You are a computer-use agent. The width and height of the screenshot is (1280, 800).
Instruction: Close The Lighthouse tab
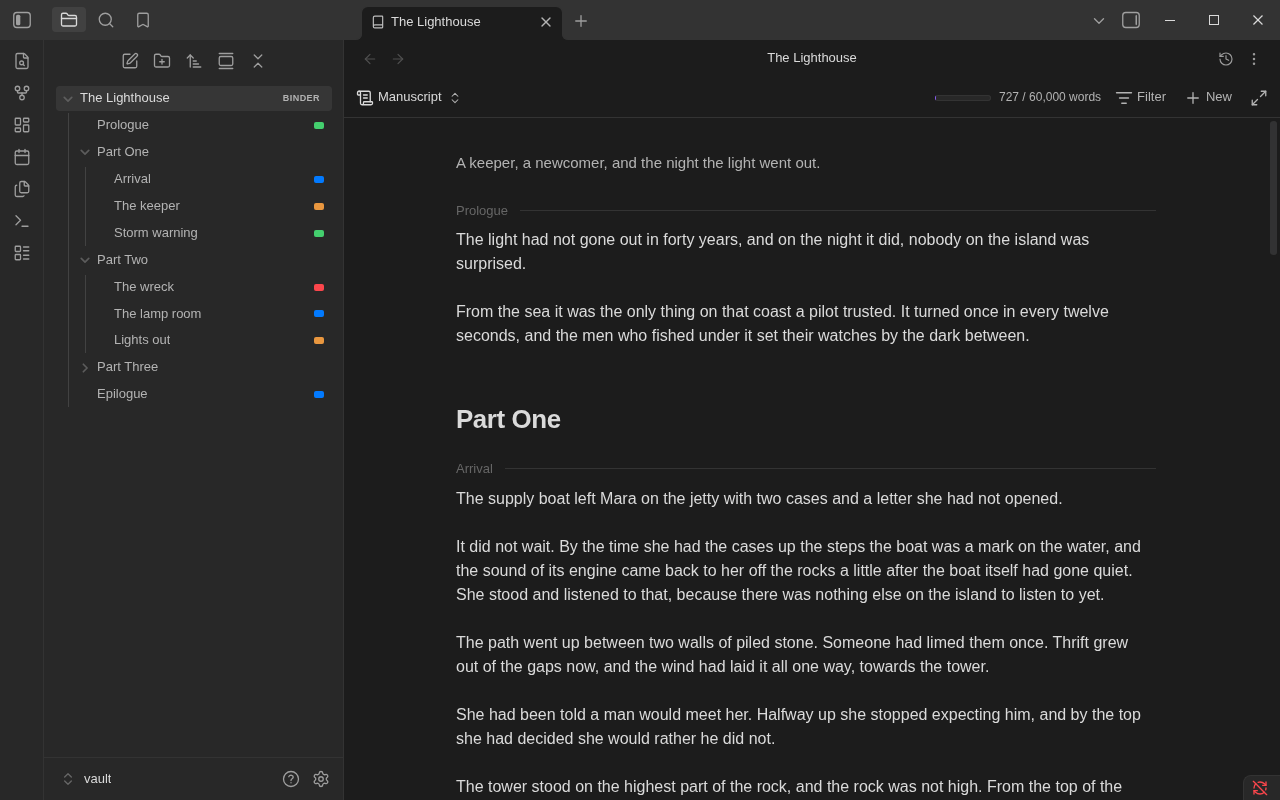(546, 22)
